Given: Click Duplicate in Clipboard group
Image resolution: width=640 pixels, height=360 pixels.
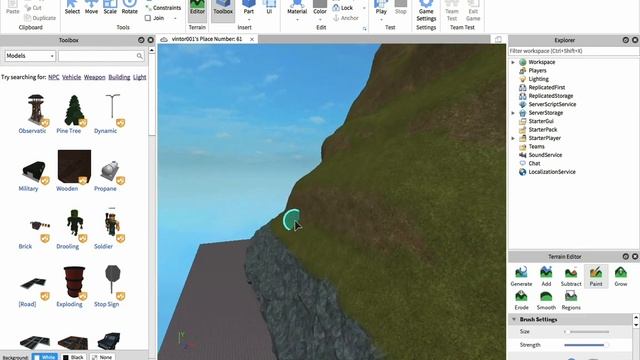Looking at the screenshot, I should [40, 18].
